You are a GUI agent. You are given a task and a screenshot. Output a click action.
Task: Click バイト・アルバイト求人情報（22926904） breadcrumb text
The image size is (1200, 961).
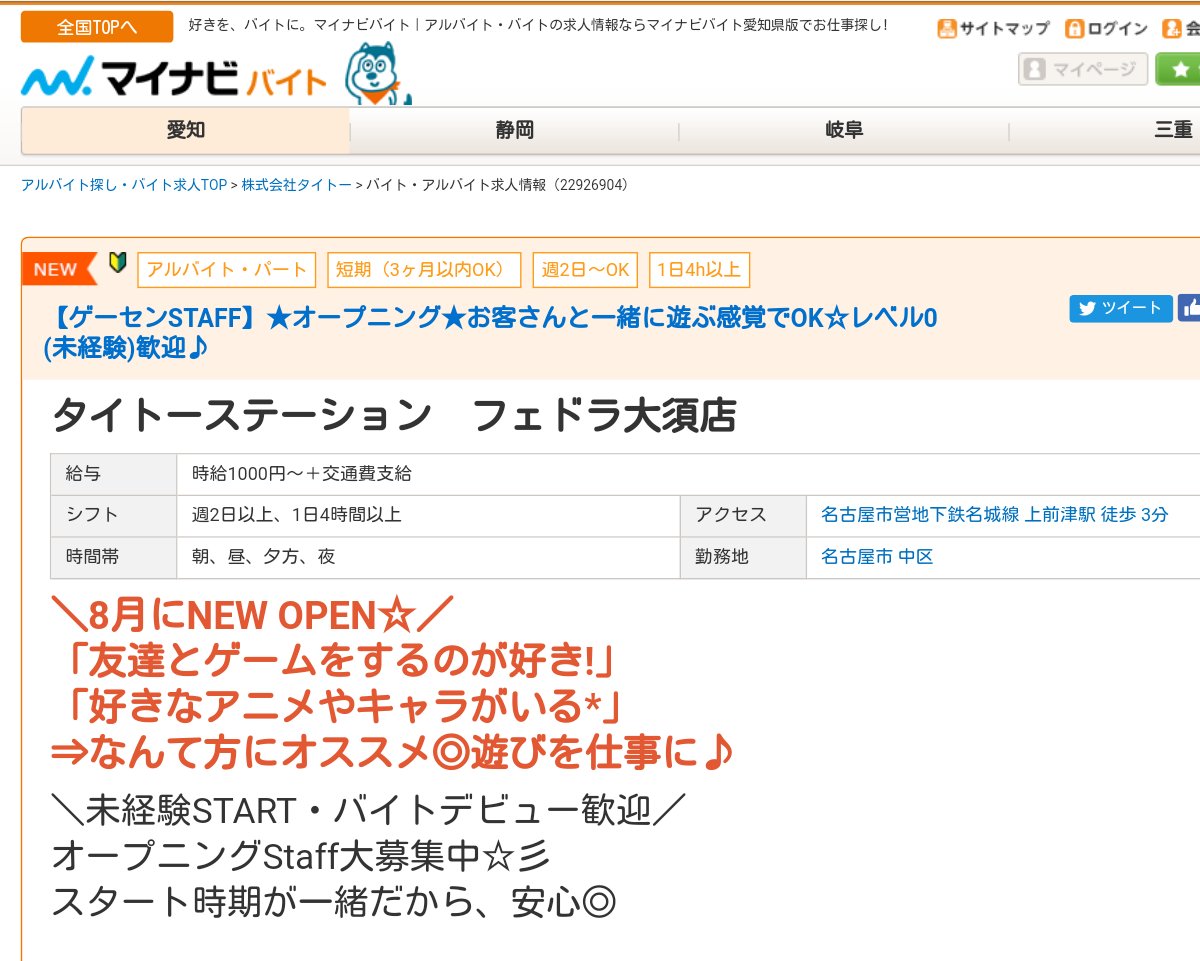497,185
